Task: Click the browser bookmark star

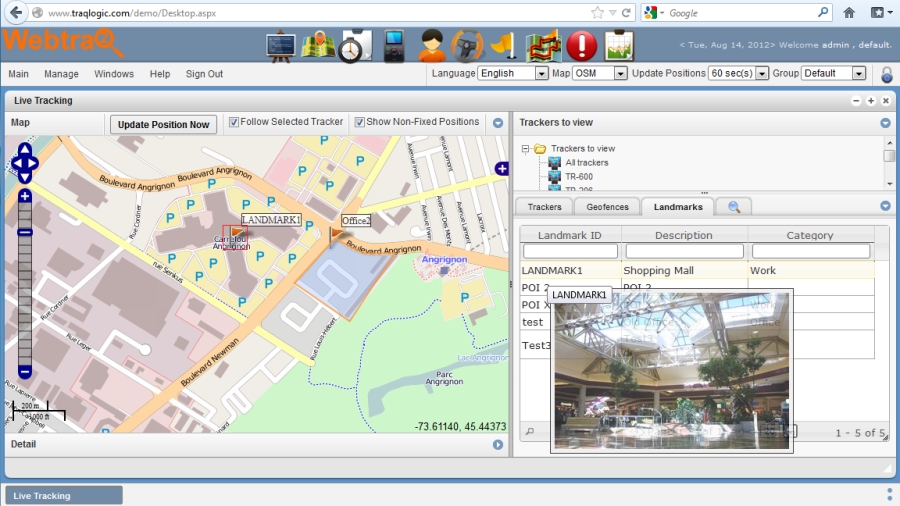Action: pyautogui.click(x=598, y=13)
